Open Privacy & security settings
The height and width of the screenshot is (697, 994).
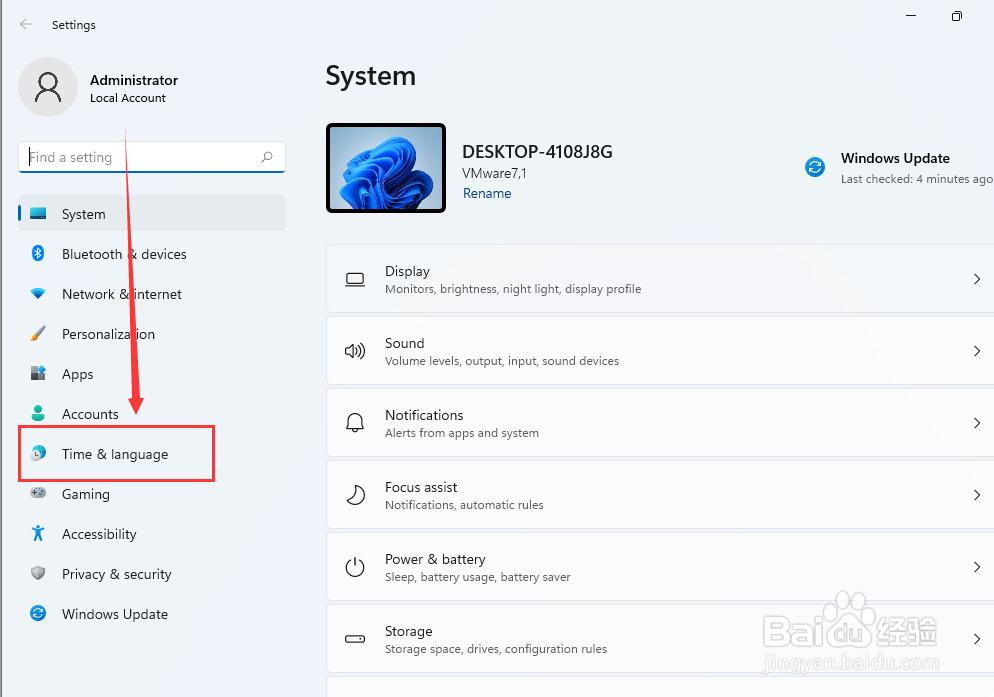pyautogui.click(x=152, y=573)
